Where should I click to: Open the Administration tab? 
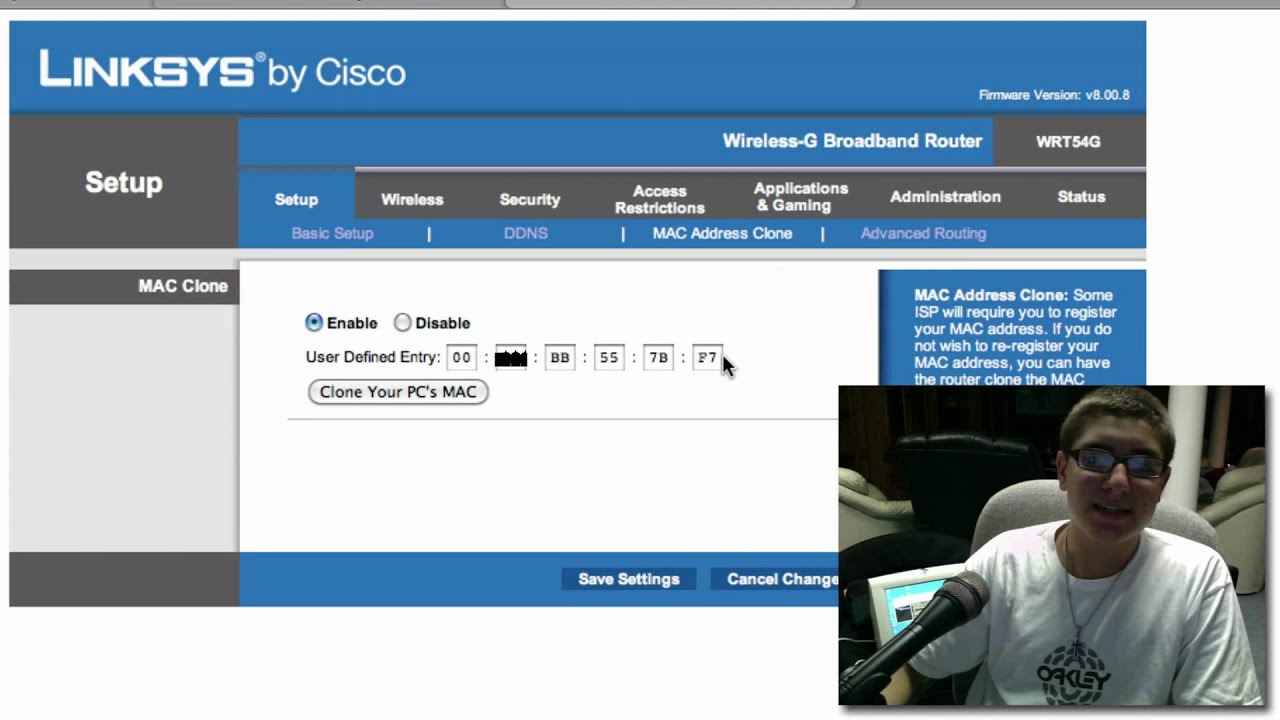945,197
